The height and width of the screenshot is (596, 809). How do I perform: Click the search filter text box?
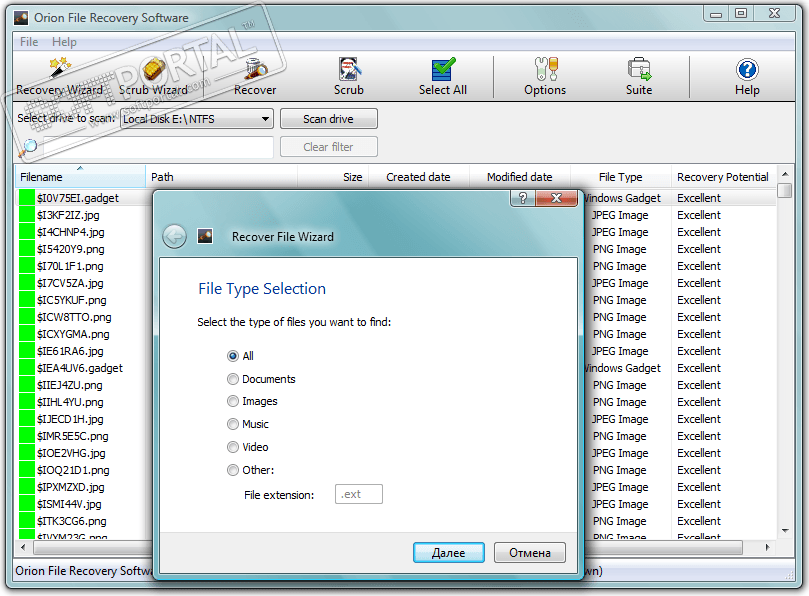coord(158,147)
